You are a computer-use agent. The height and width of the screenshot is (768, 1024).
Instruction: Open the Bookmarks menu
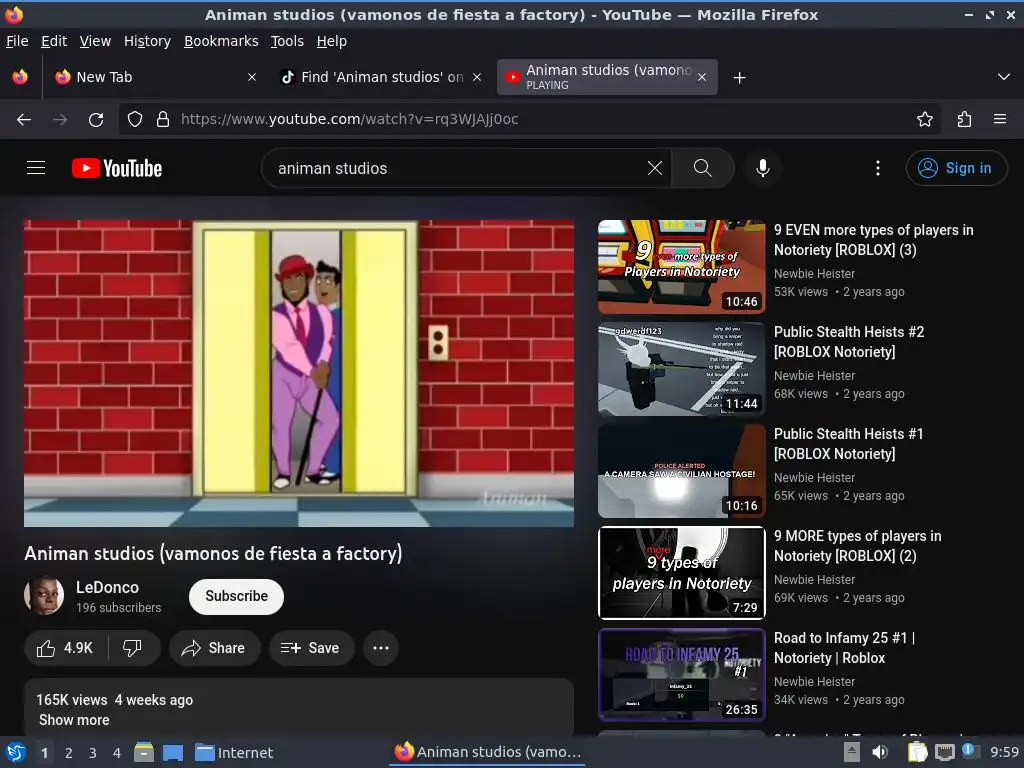[x=221, y=41]
